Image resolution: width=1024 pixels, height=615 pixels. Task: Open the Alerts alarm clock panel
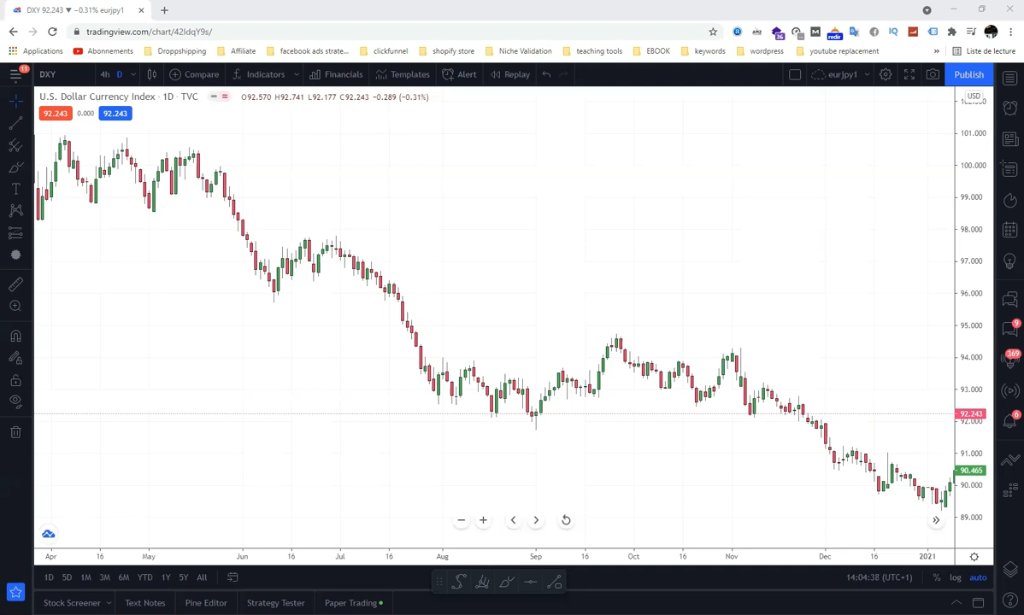click(x=1010, y=108)
